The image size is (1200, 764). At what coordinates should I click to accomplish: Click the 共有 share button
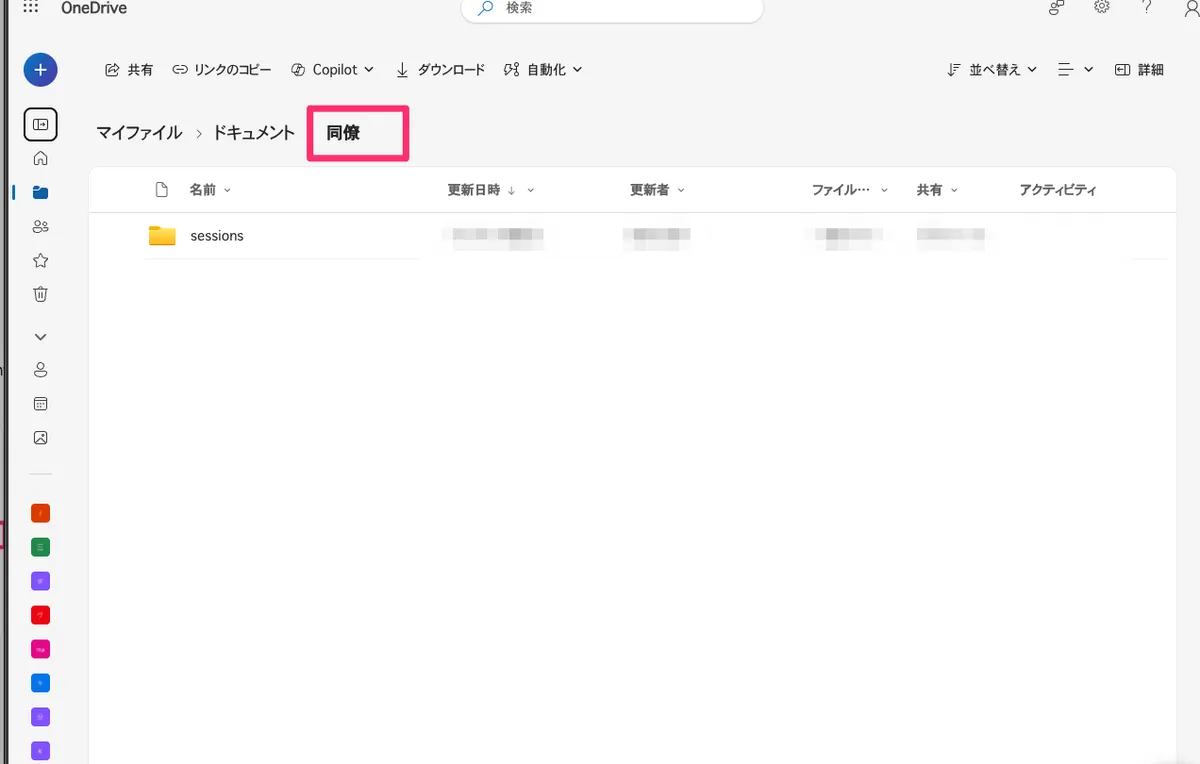pyautogui.click(x=129, y=70)
